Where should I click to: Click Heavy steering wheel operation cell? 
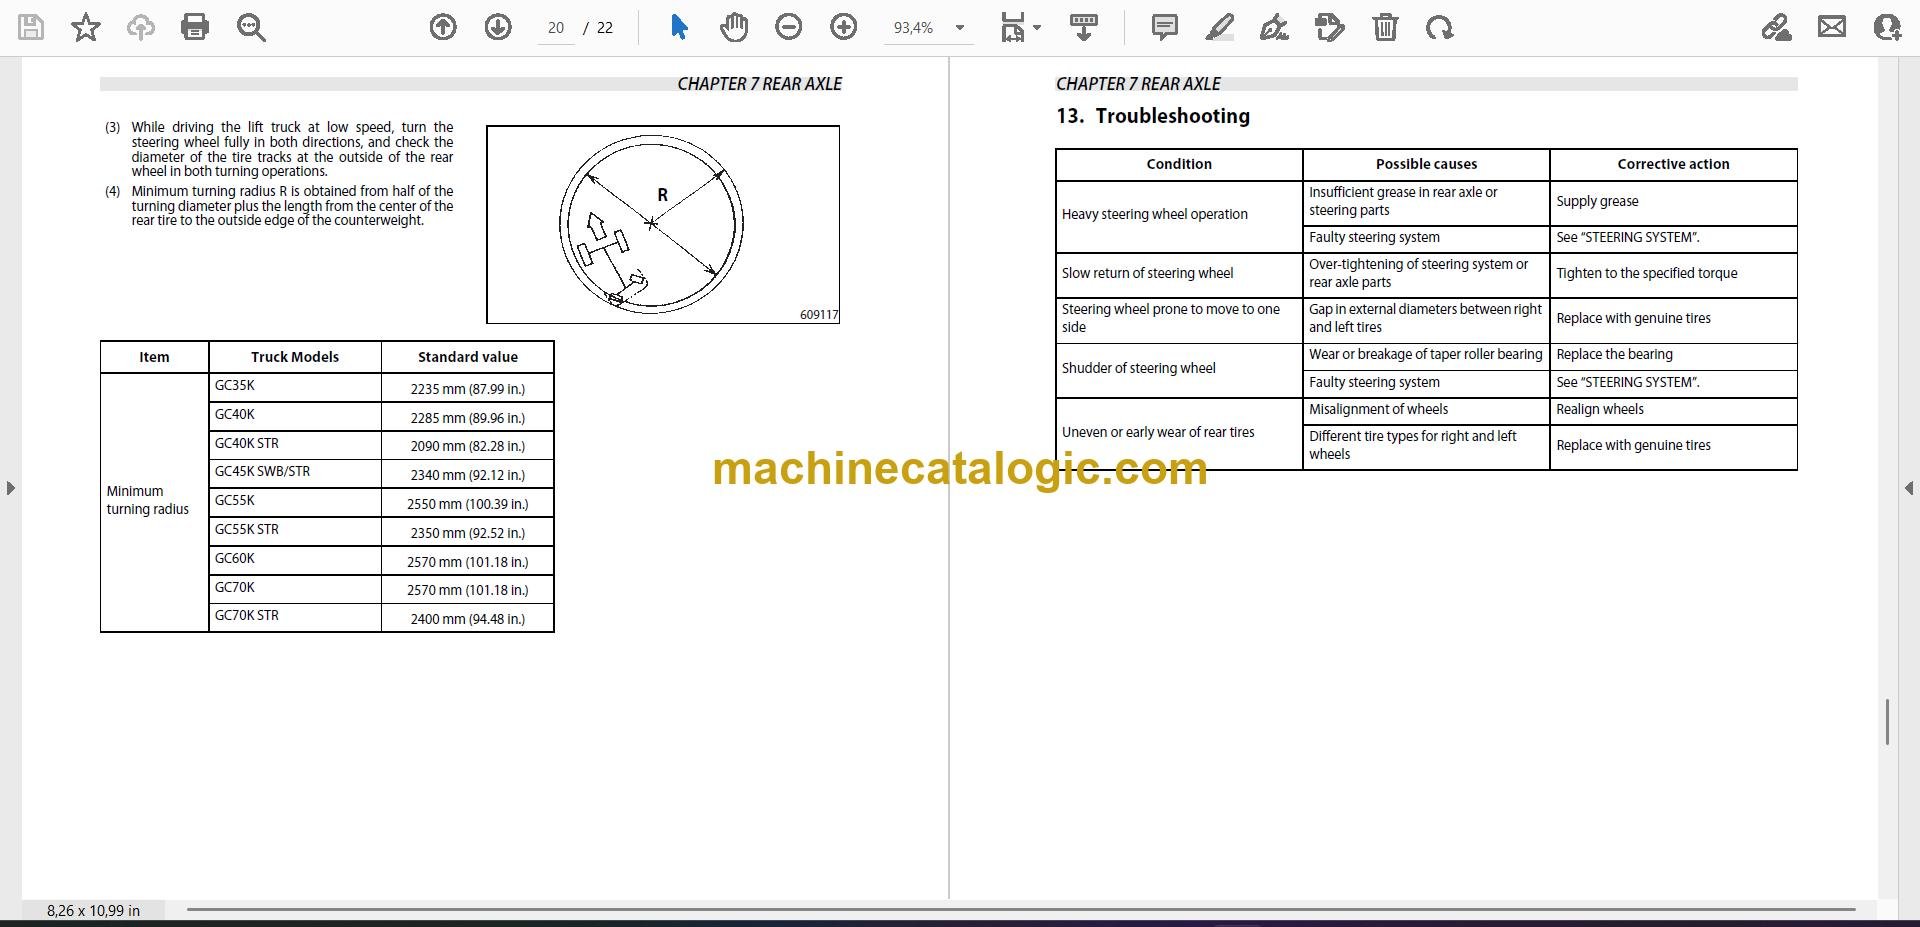click(x=1179, y=215)
